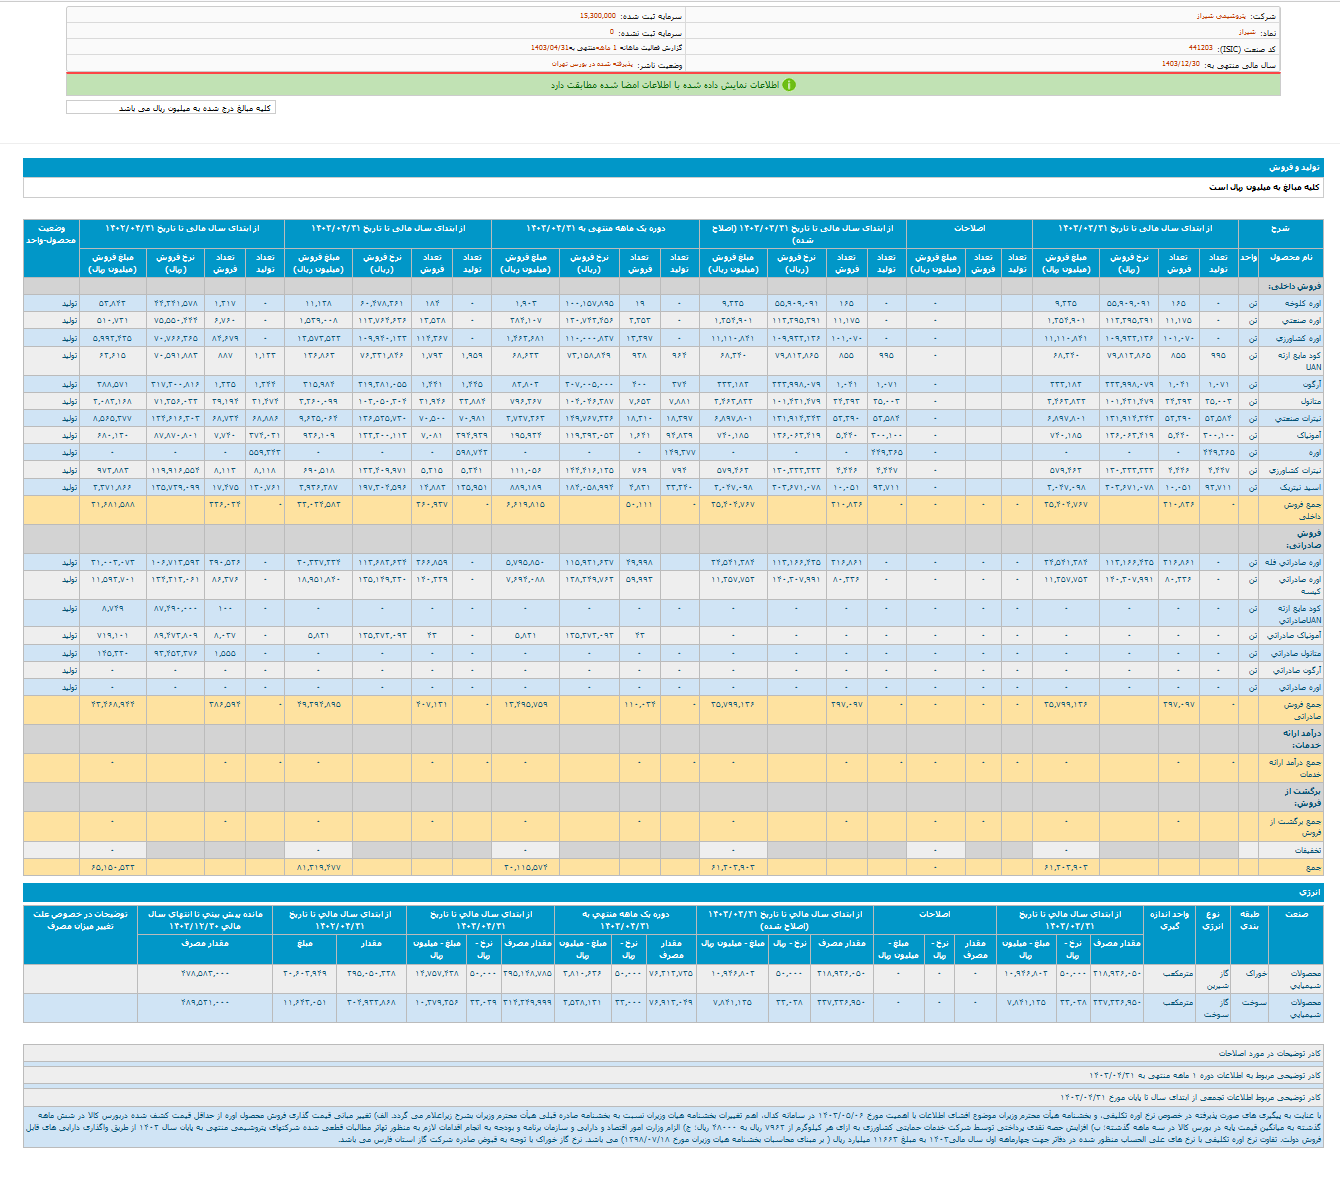This screenshot has width=1340, height=1194.
Task: Select the متانول domestic sales row
Action: pos(1309,401)
